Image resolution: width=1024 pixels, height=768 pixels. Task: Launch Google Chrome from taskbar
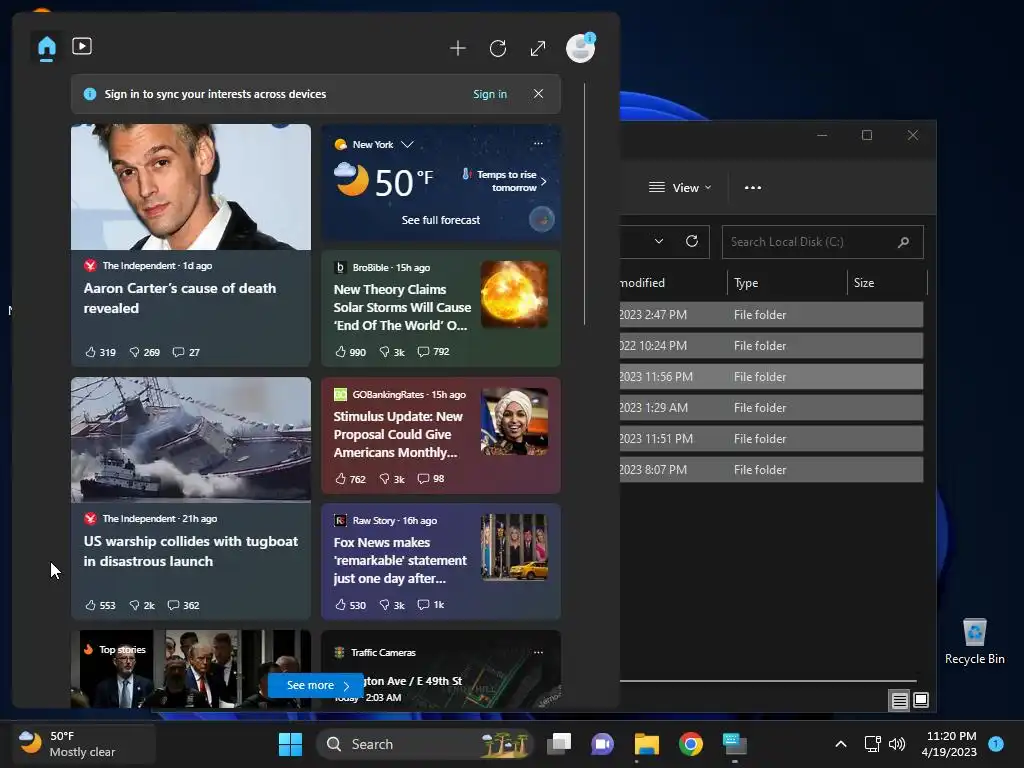pos(690,744)
